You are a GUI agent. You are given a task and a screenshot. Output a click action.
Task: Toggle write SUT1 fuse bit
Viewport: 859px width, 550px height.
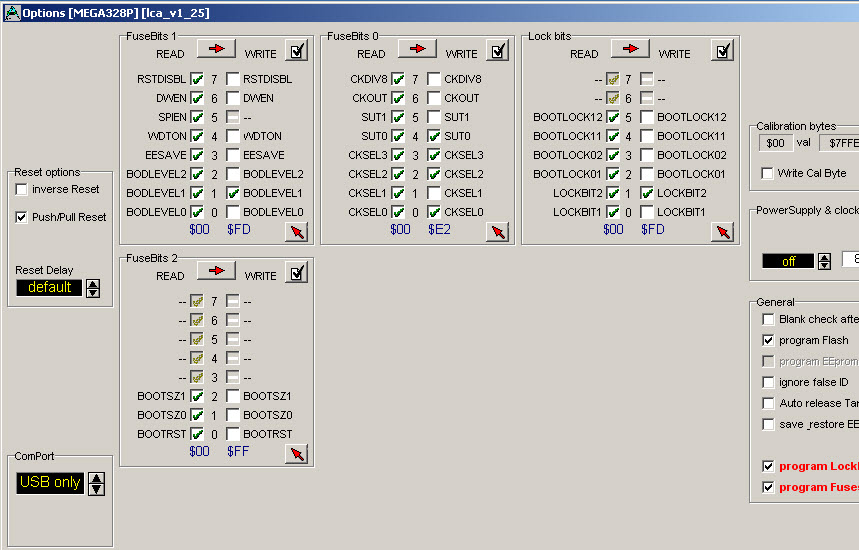coord(434,117)
